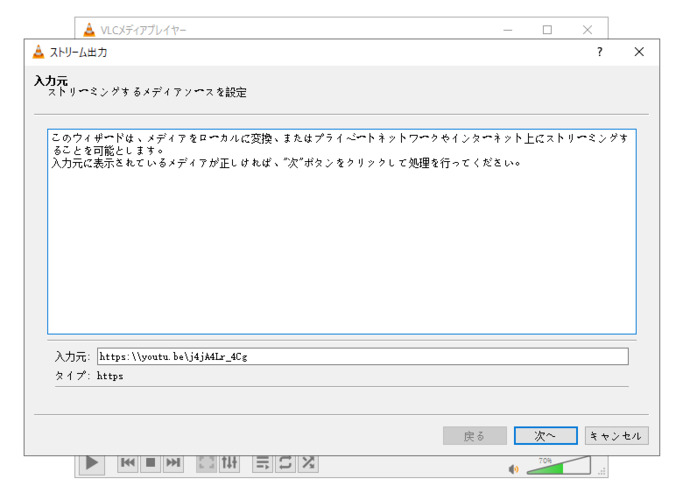Click the help question mark in dialog title
The image size is (697, 500).
tap(600, 52)
